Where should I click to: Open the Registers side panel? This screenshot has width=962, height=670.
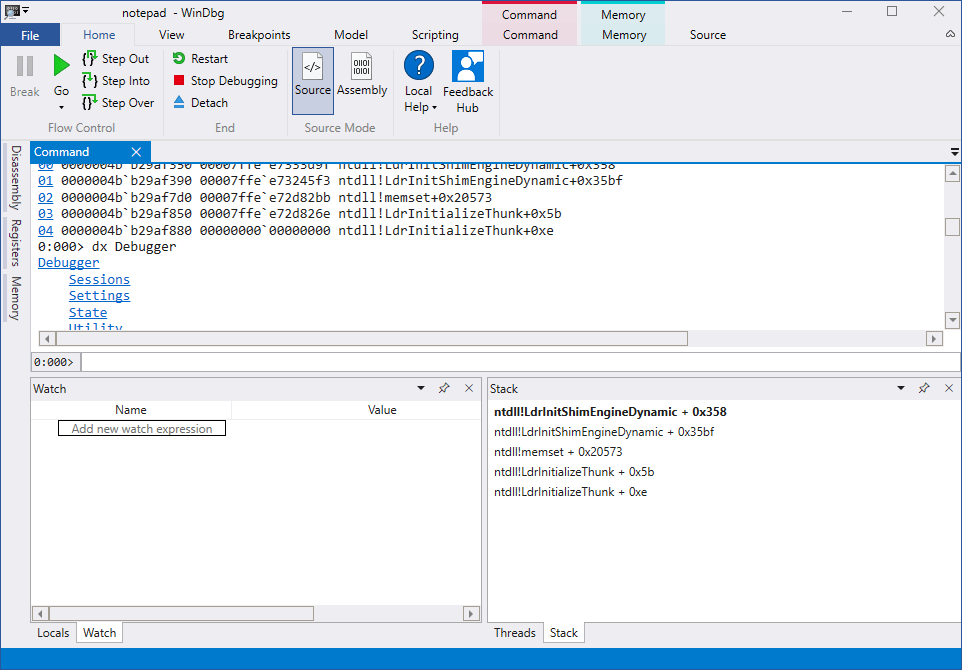point(16,242)
